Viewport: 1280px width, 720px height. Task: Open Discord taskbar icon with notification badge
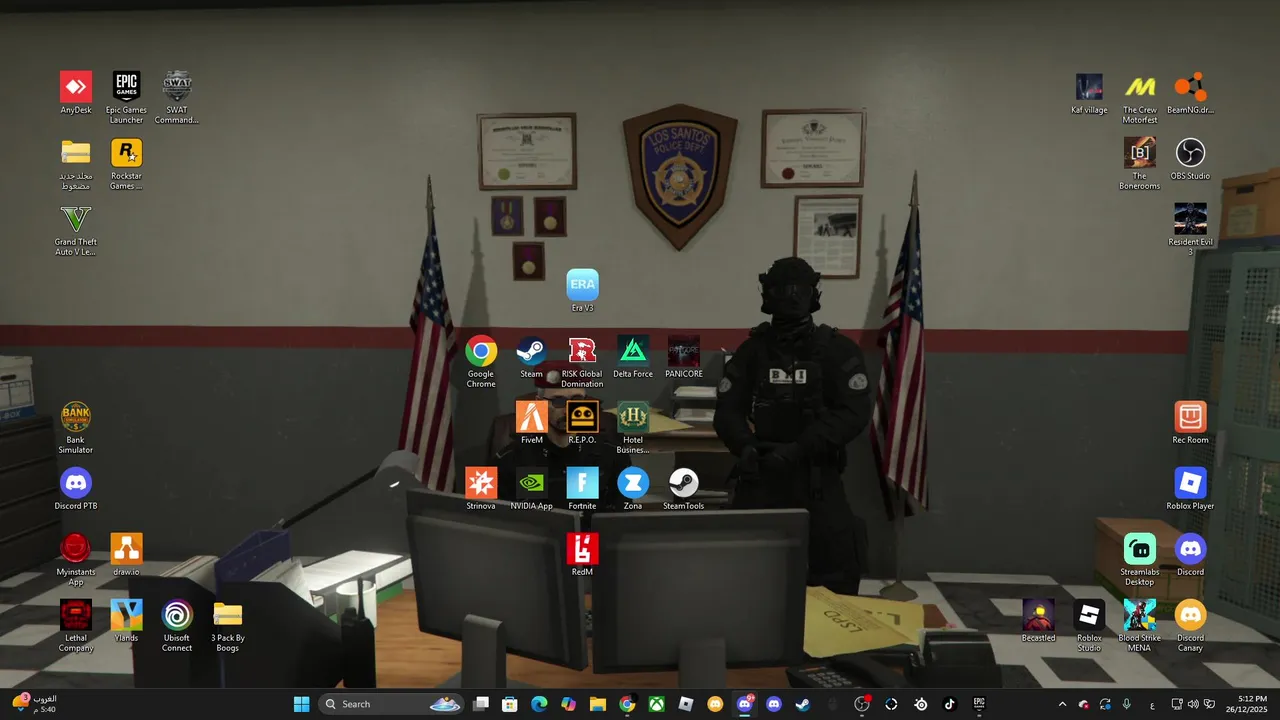tap(745, 704)
